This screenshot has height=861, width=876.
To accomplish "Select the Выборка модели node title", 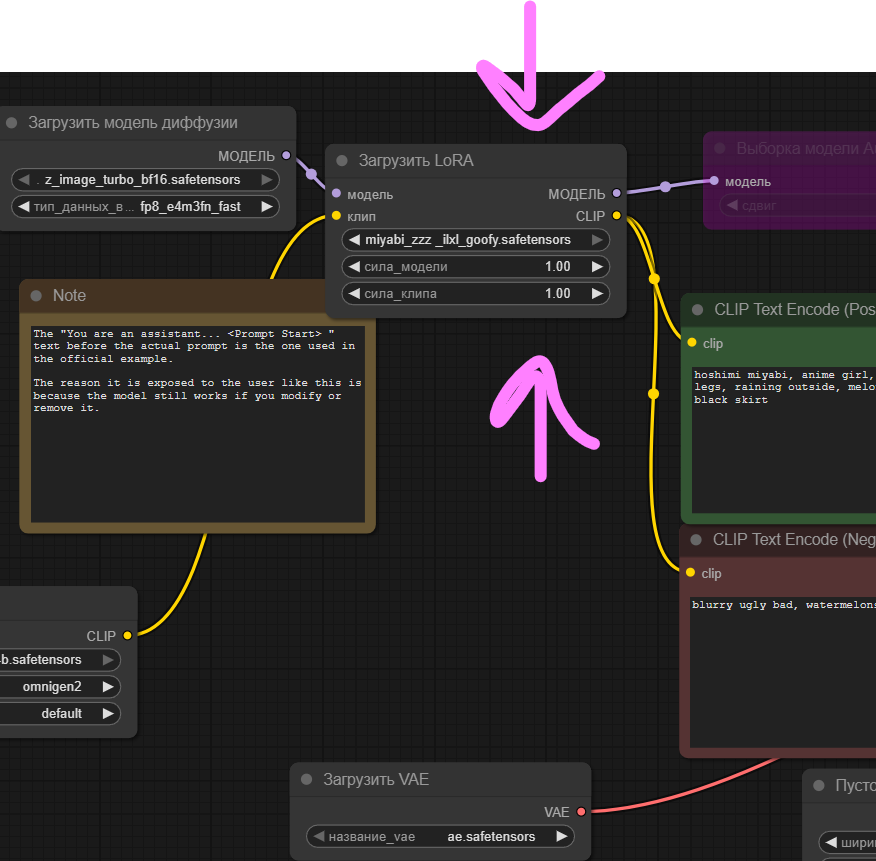I will click(806, 148).
